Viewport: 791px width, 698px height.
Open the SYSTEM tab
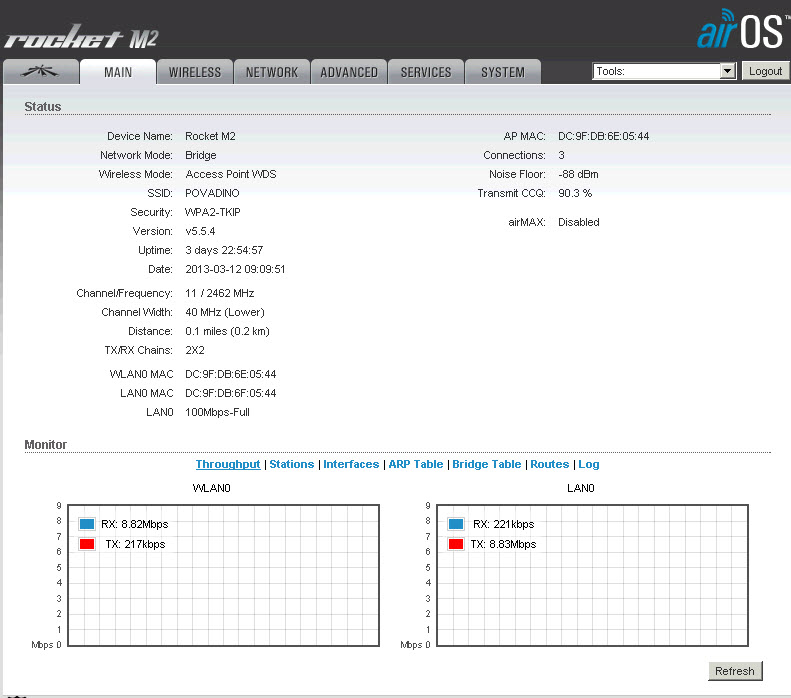[x=503, y=72]
